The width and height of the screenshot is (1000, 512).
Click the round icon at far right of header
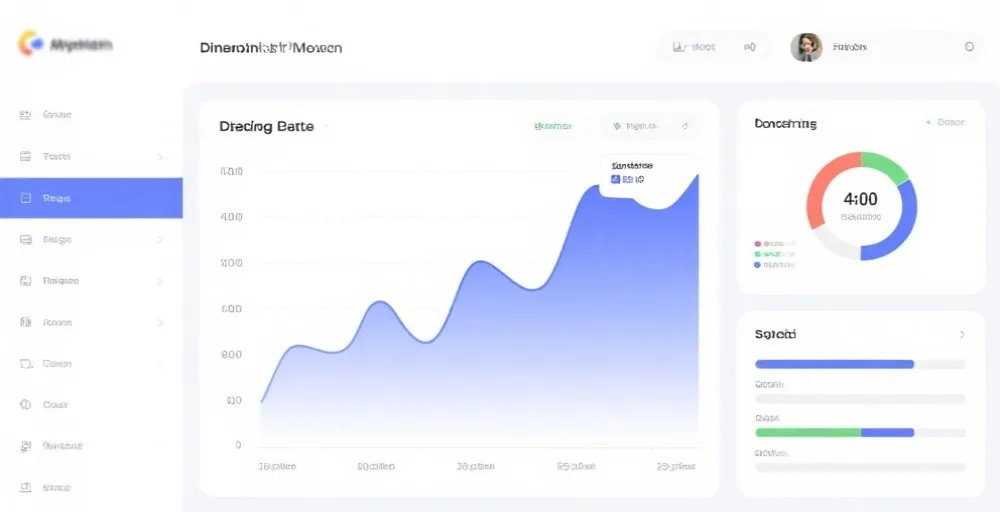pyautogui.click(x=969, y=47)
